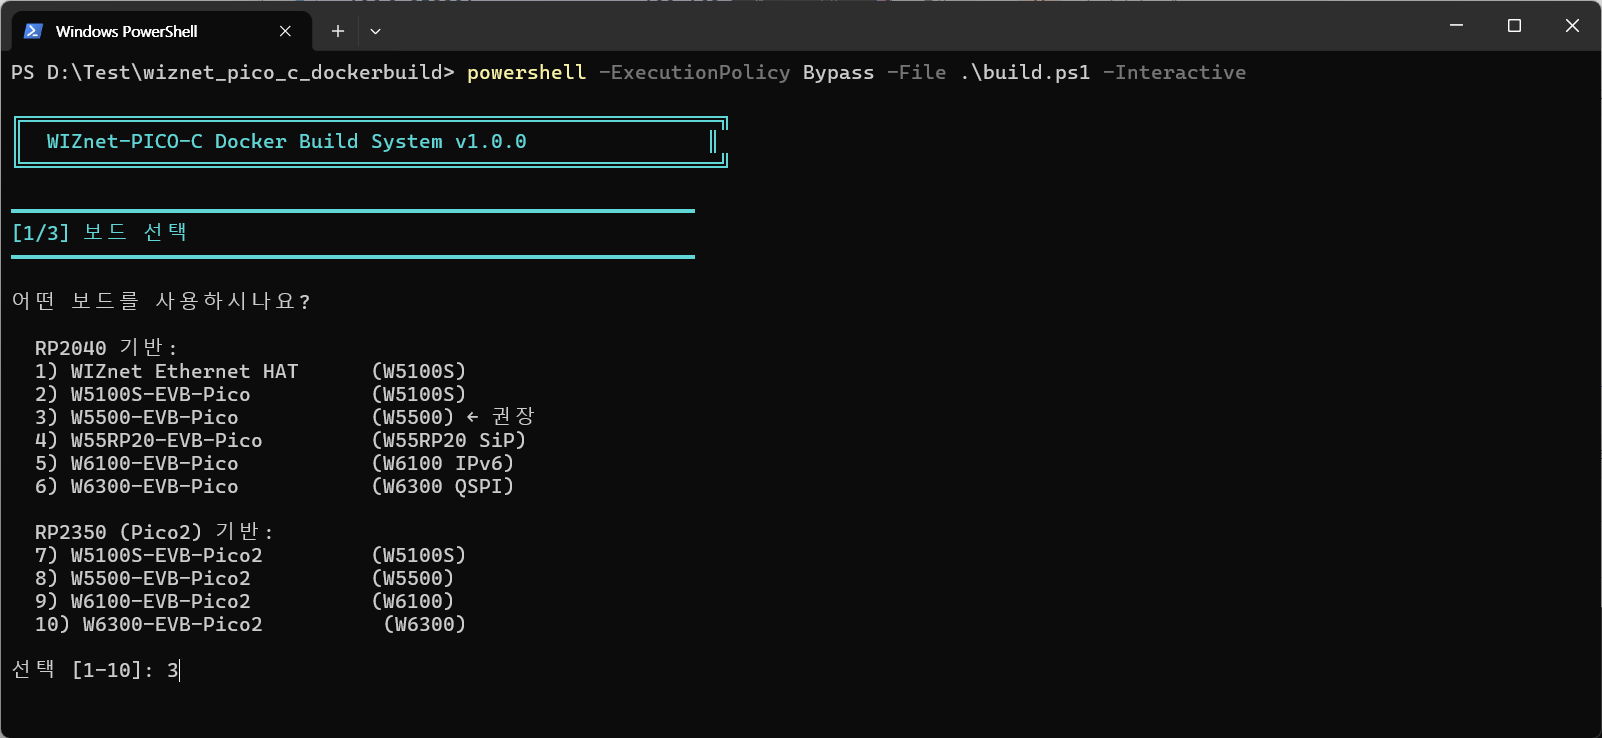Select the Windows PowerShell tab title
The image size is (1602, 738).
tap(126, 31)
